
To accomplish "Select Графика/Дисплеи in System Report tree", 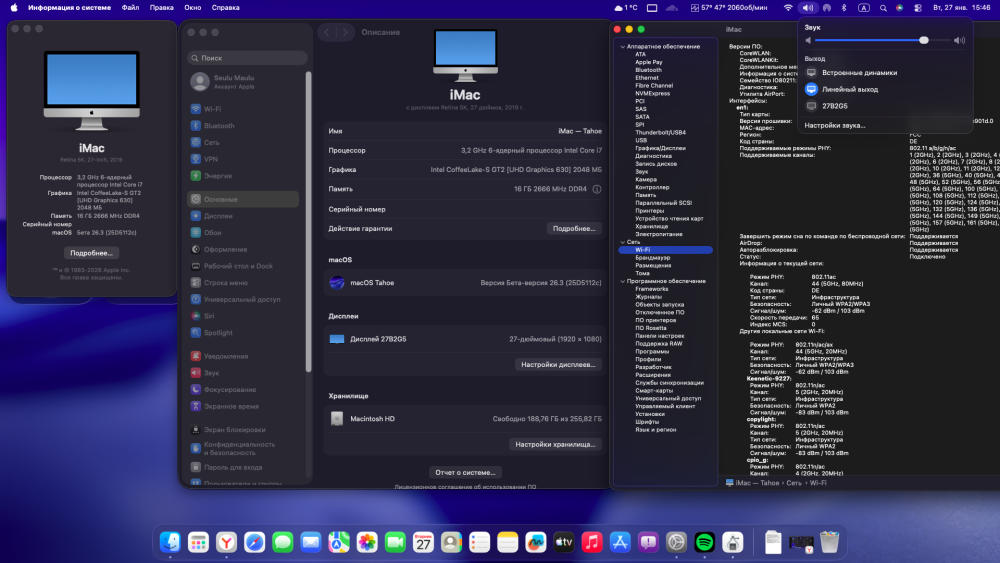I will (660, 148).
